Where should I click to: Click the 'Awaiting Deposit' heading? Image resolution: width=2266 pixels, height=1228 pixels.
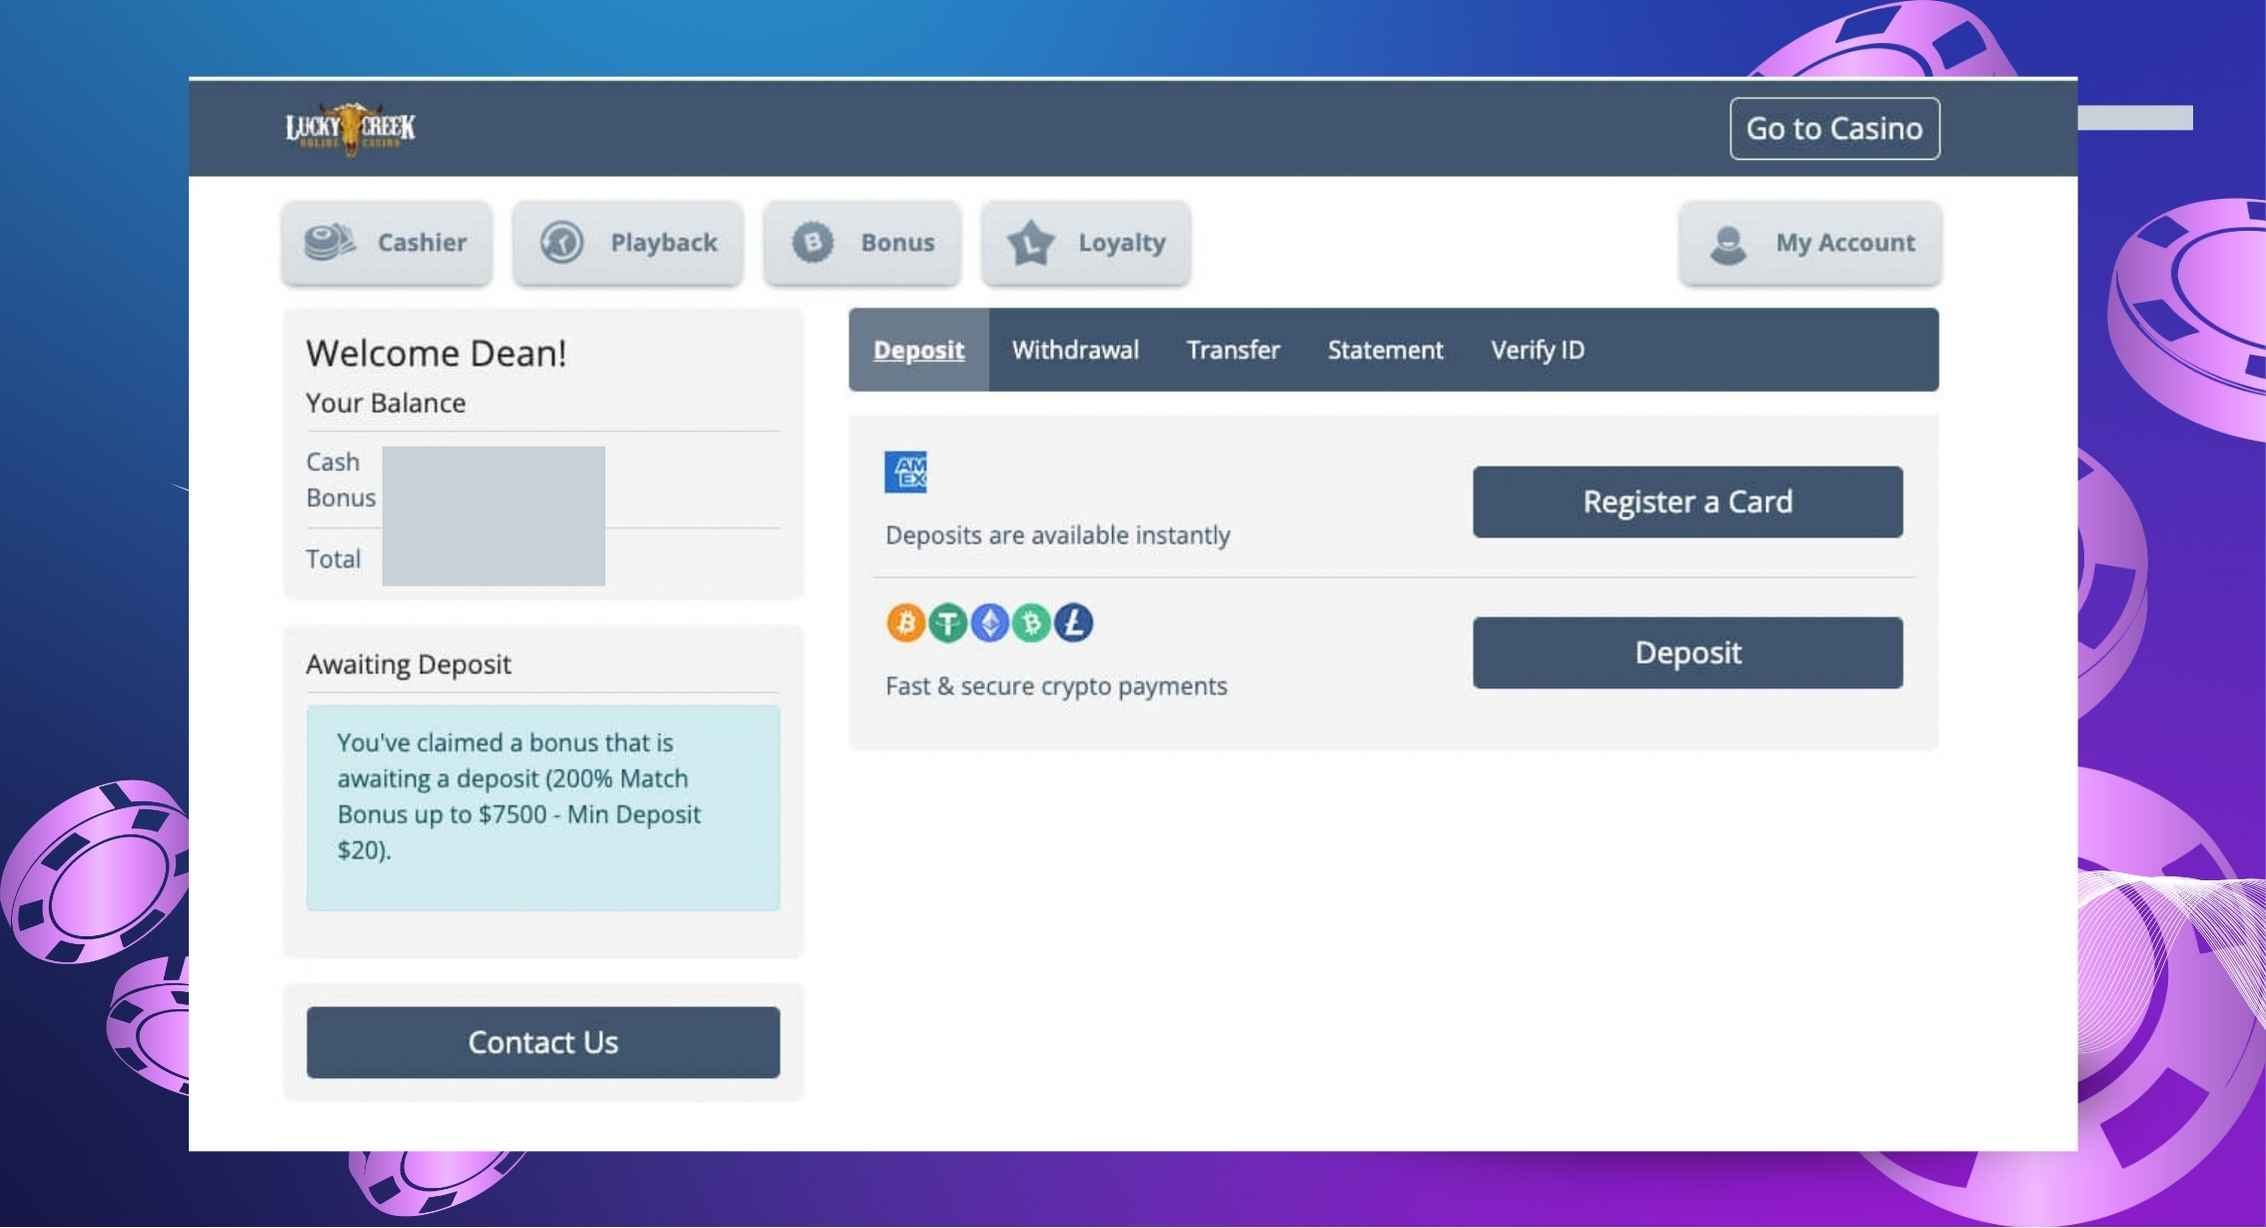[409, 664]
